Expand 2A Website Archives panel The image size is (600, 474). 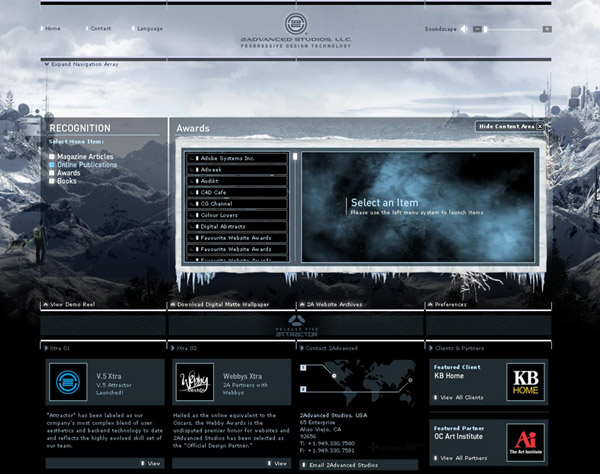[x=331, y=305]
